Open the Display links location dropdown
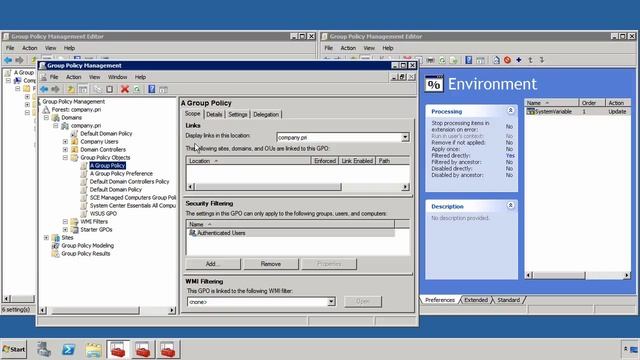The image size is (640, 360). coord(405,137)
